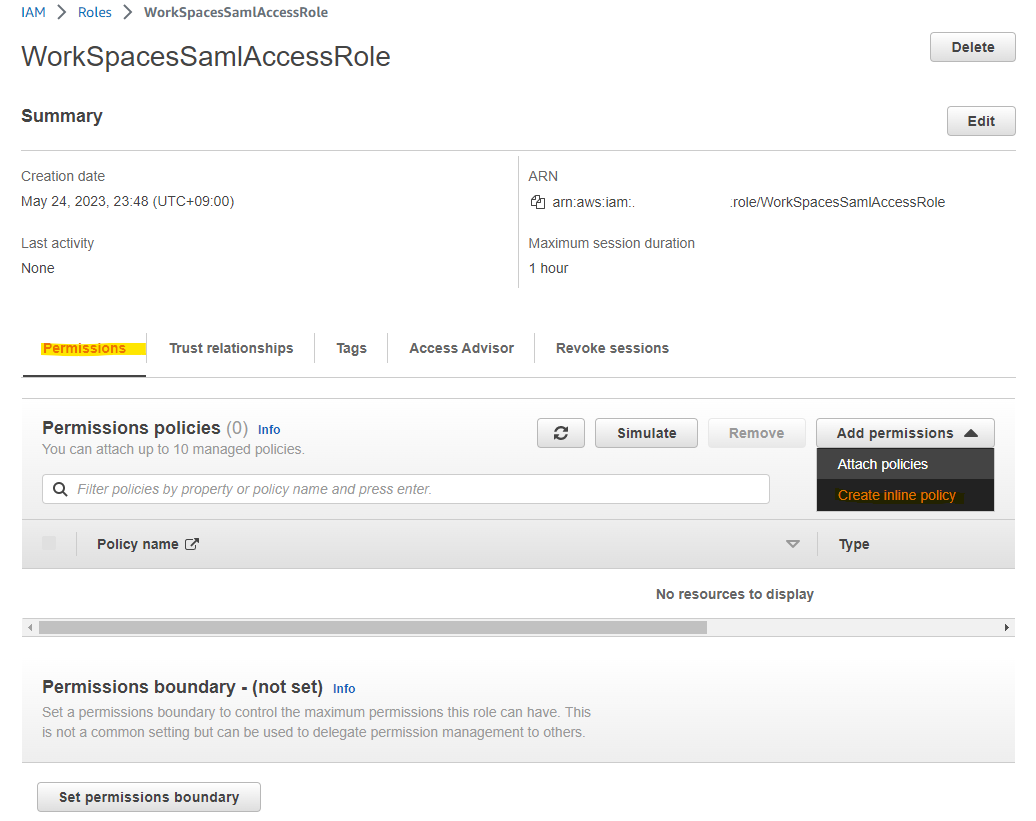Navigate back using the Roles breadcrumb link
This screenshot has width=1036, height=821.
pos(94,12)
